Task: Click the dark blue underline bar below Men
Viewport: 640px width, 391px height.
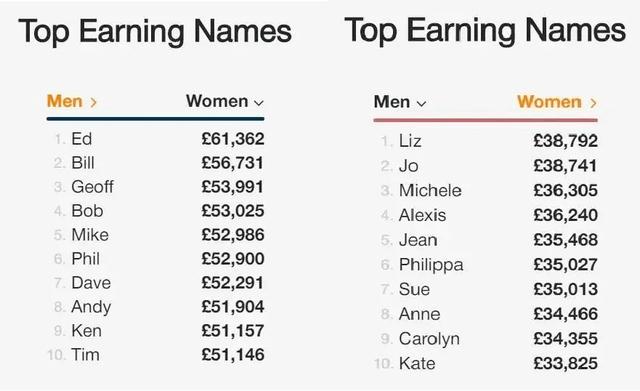Action: coord(156,119)
